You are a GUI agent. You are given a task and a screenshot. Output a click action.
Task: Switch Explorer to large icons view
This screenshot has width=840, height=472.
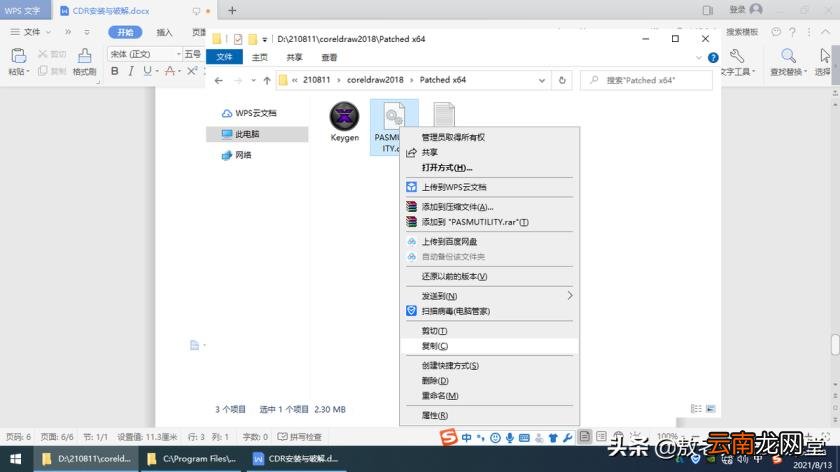click(x=710, y=409)
